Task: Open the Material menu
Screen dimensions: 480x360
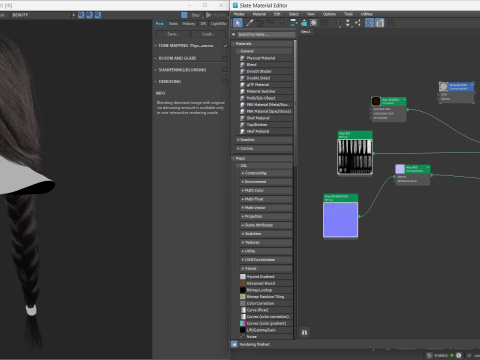Action: point(259,14)
